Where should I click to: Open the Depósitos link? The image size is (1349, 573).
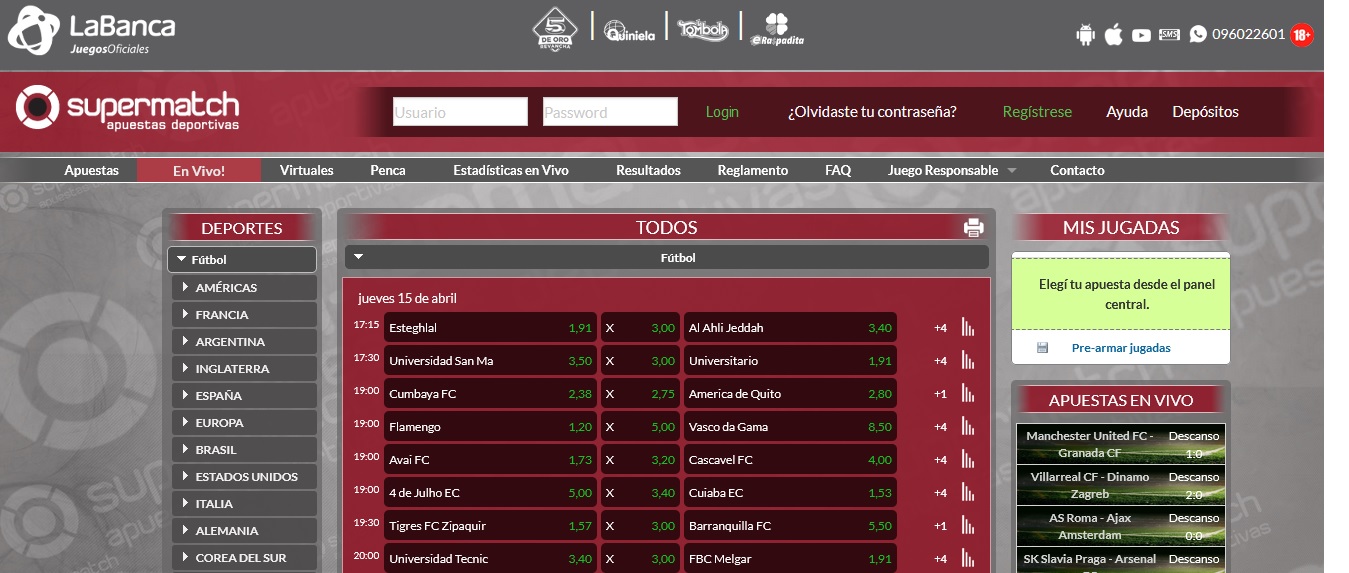[1205, 112]
